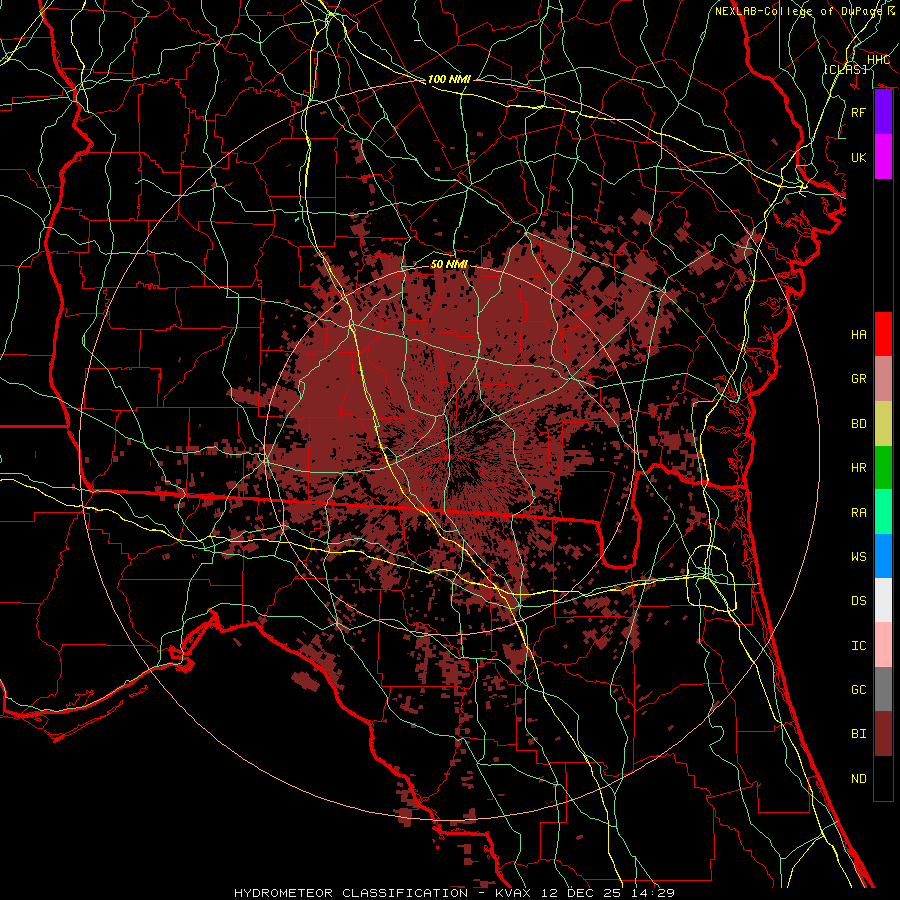Click the magenta UK legend color swatch

coord(883,157)
